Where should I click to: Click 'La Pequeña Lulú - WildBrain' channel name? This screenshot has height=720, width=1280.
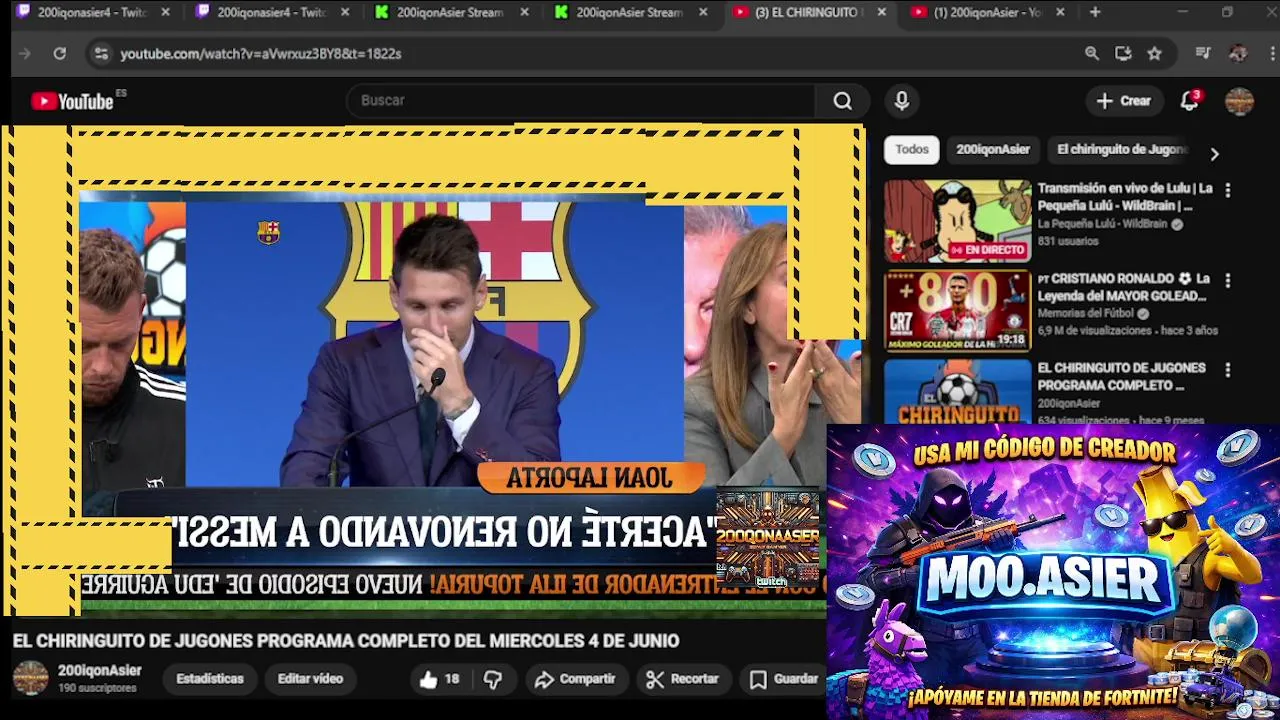coord(1103,225)
